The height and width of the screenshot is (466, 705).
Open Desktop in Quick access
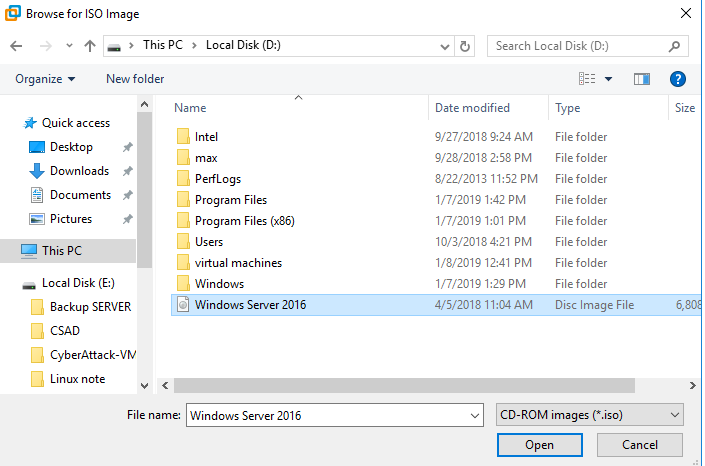71,147
